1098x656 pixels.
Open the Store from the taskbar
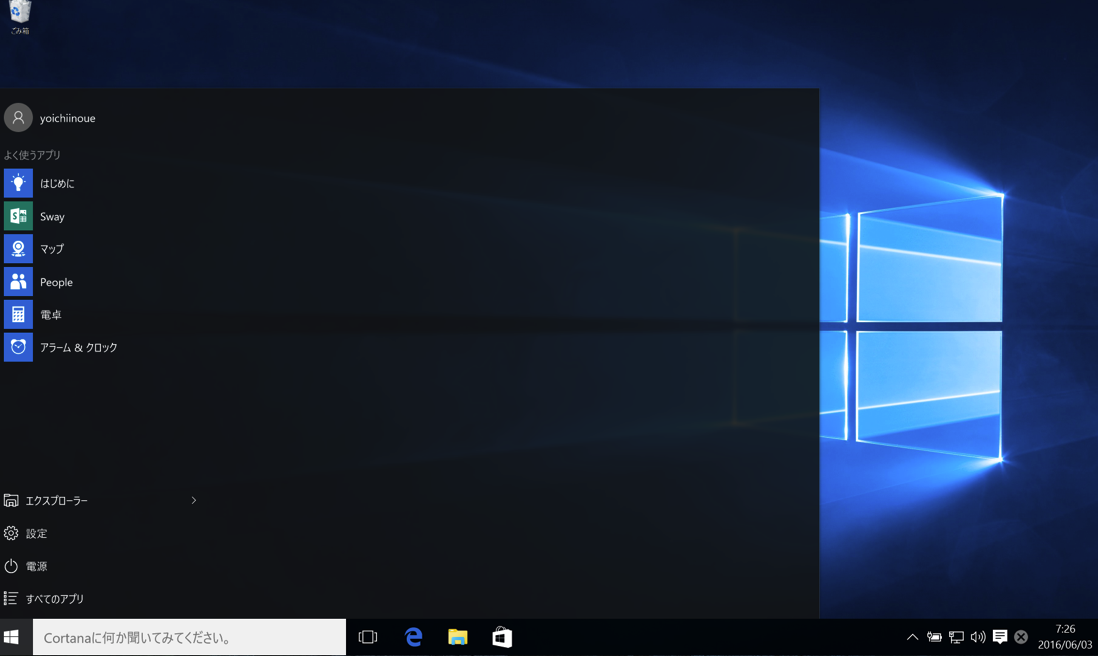(x=502, y=637)
